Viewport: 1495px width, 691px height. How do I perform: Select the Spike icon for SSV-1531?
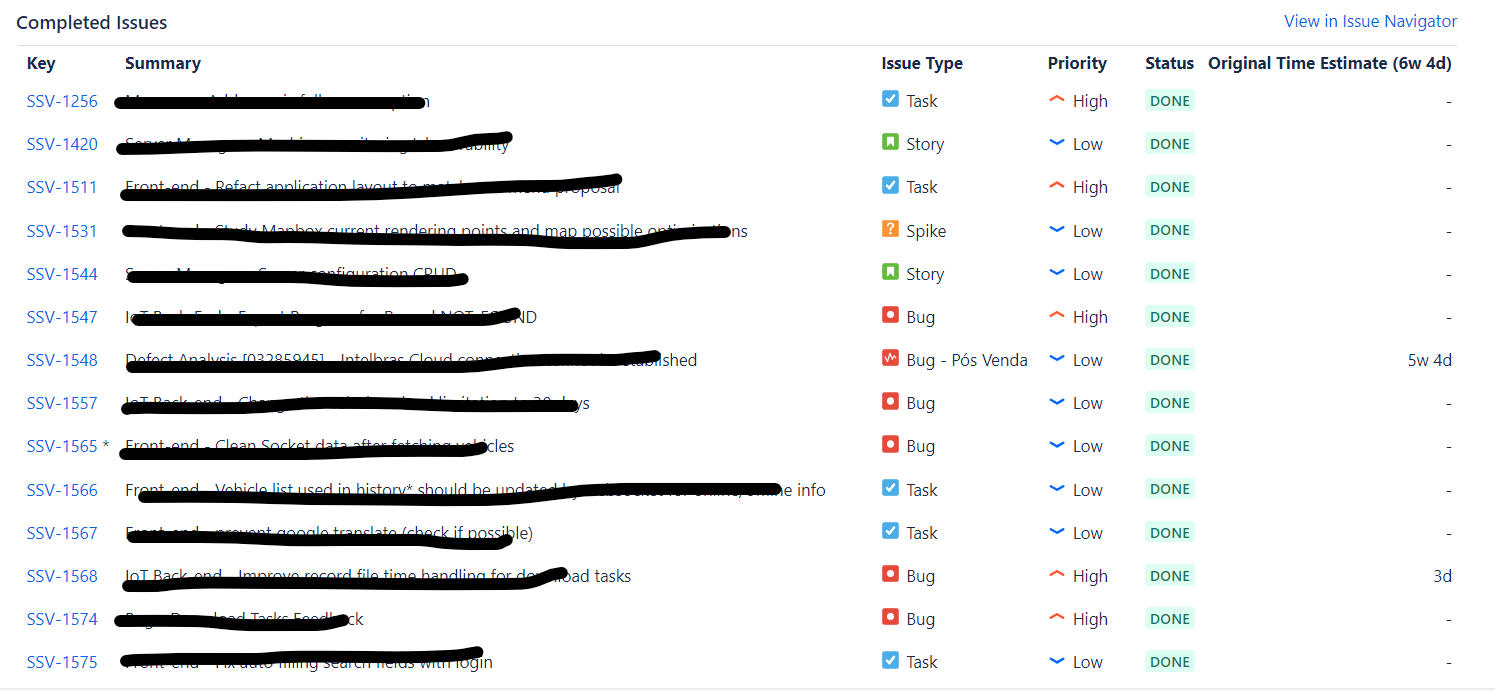click(890, 229)
